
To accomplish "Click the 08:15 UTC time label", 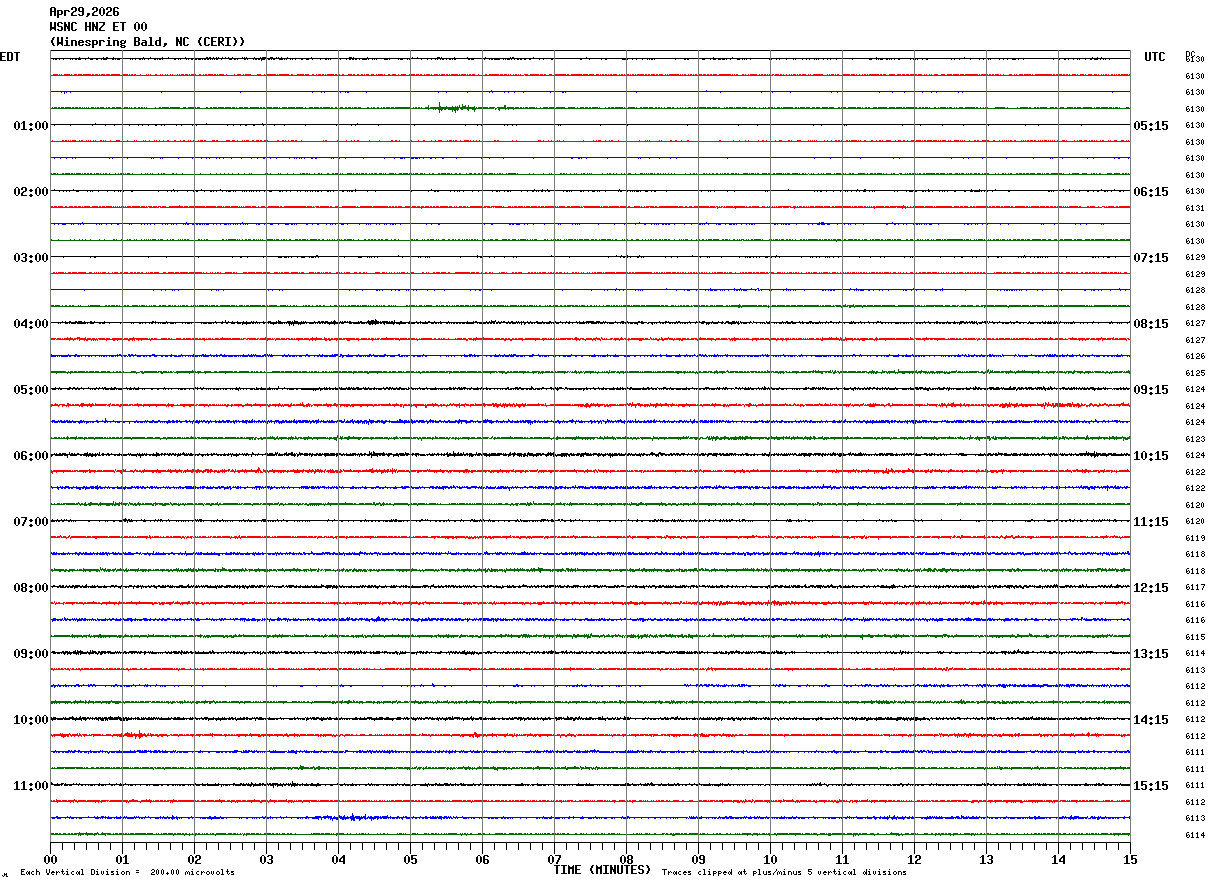I will [x=1150, y=324].
